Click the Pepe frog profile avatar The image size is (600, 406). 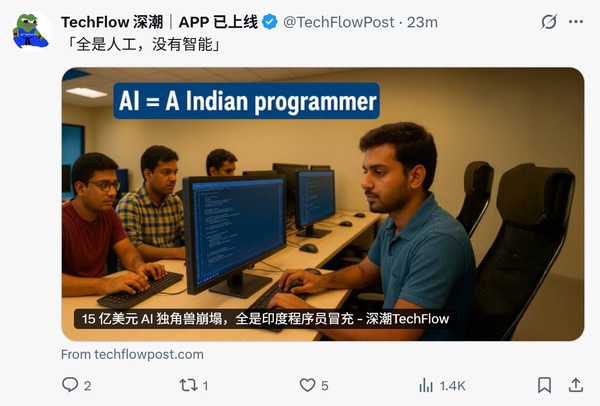click(x=32, y=31)
